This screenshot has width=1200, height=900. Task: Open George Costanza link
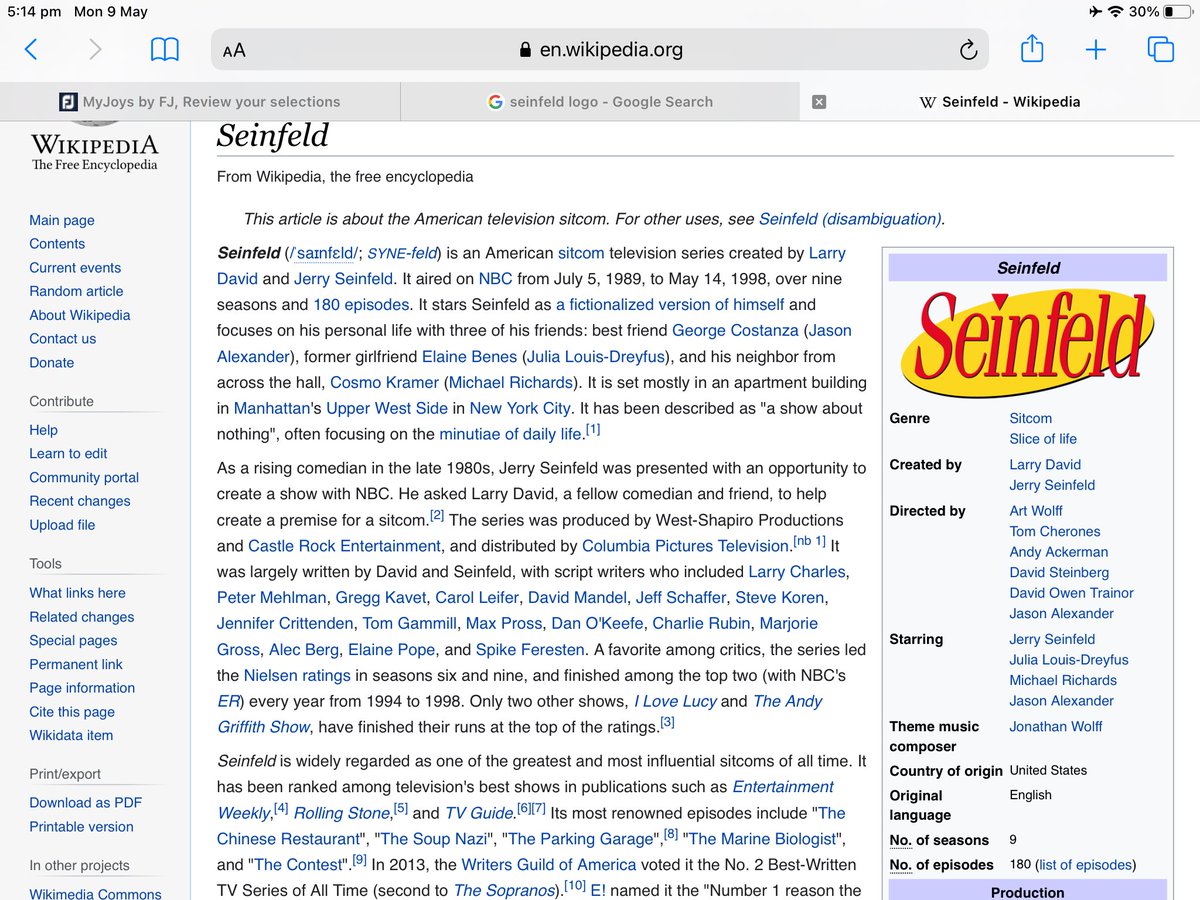click(x=735, y=331)
